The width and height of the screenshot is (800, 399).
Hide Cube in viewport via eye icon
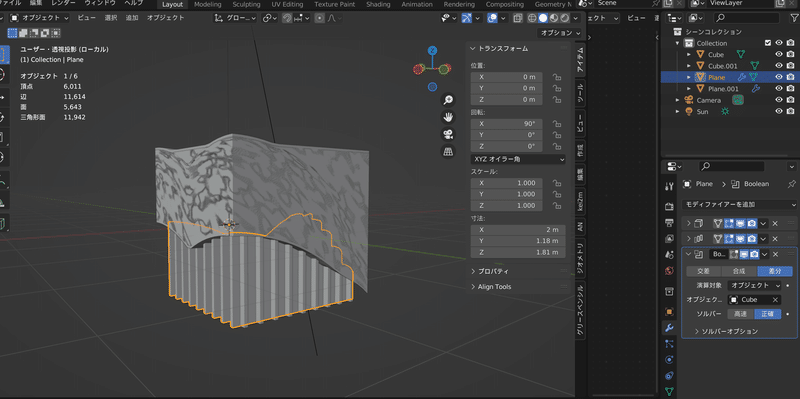779,55
